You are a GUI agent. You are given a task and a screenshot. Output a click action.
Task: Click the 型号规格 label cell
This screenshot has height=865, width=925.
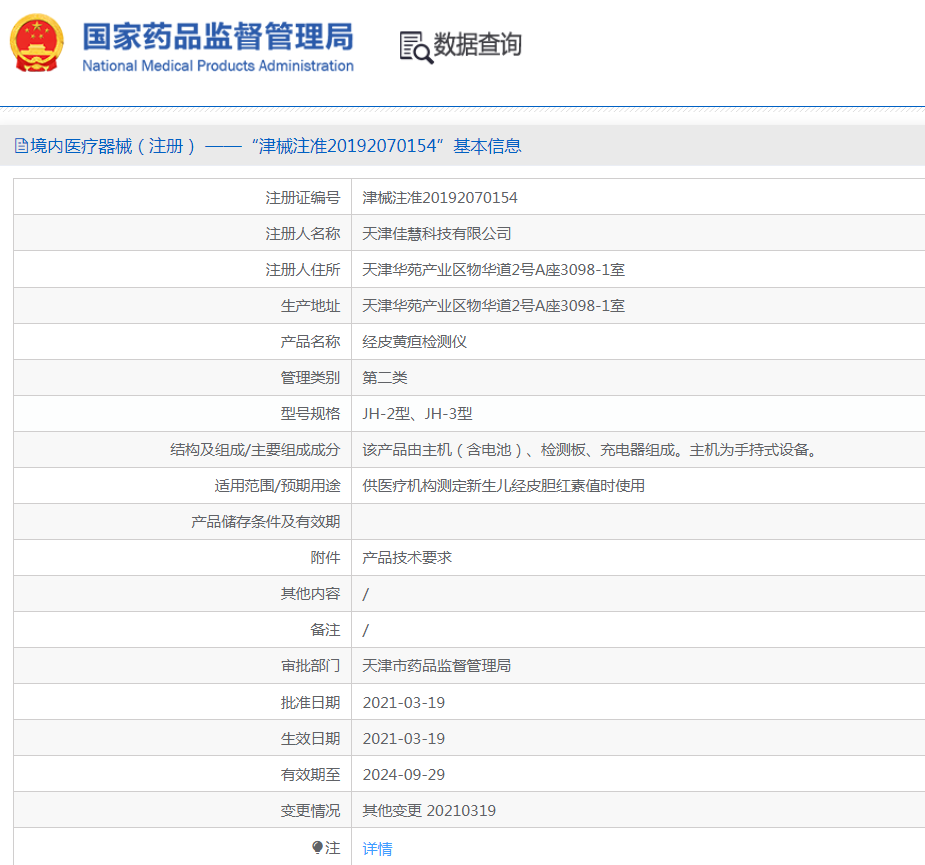(182, 413)
